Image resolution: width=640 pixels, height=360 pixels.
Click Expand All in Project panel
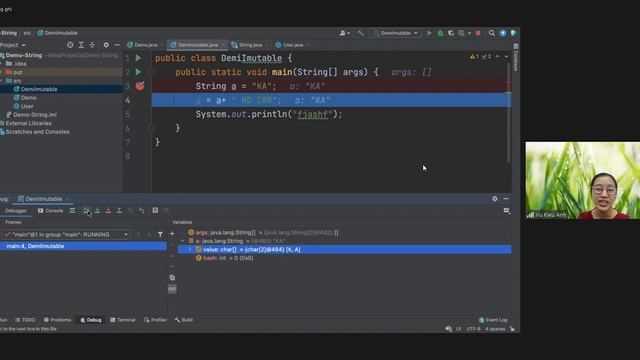(81, 45)
